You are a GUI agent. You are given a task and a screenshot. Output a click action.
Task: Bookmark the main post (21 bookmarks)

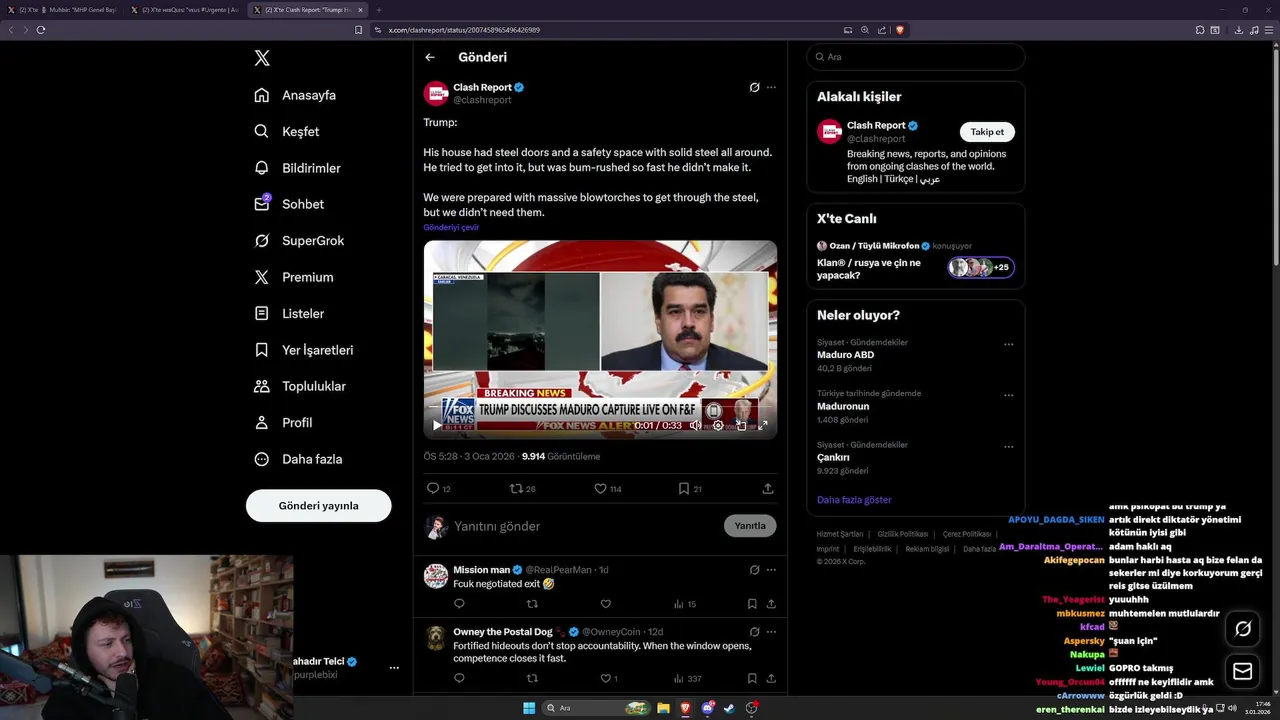690,488
